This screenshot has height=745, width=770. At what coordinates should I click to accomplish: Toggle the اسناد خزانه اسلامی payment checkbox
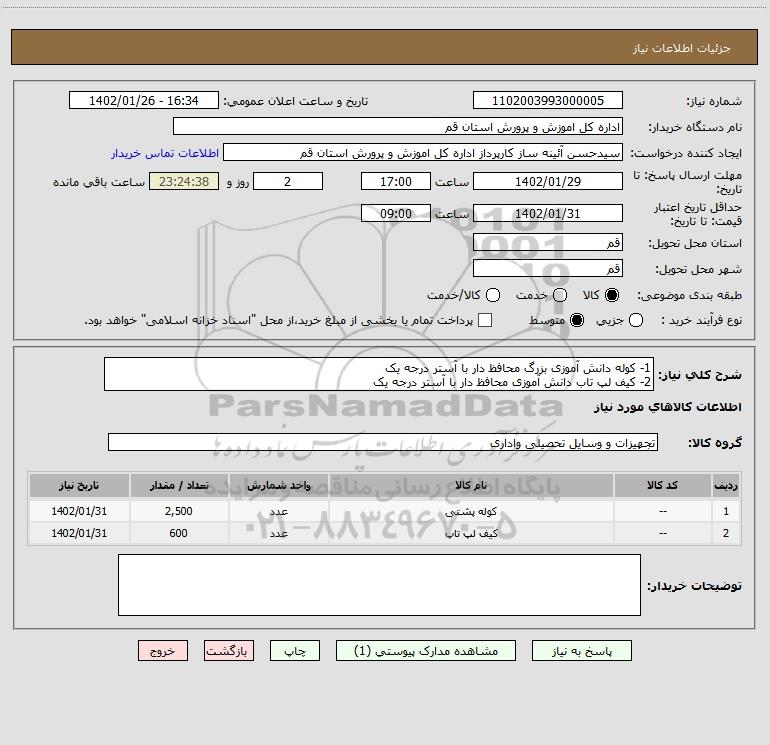click(x=485, y=320)
